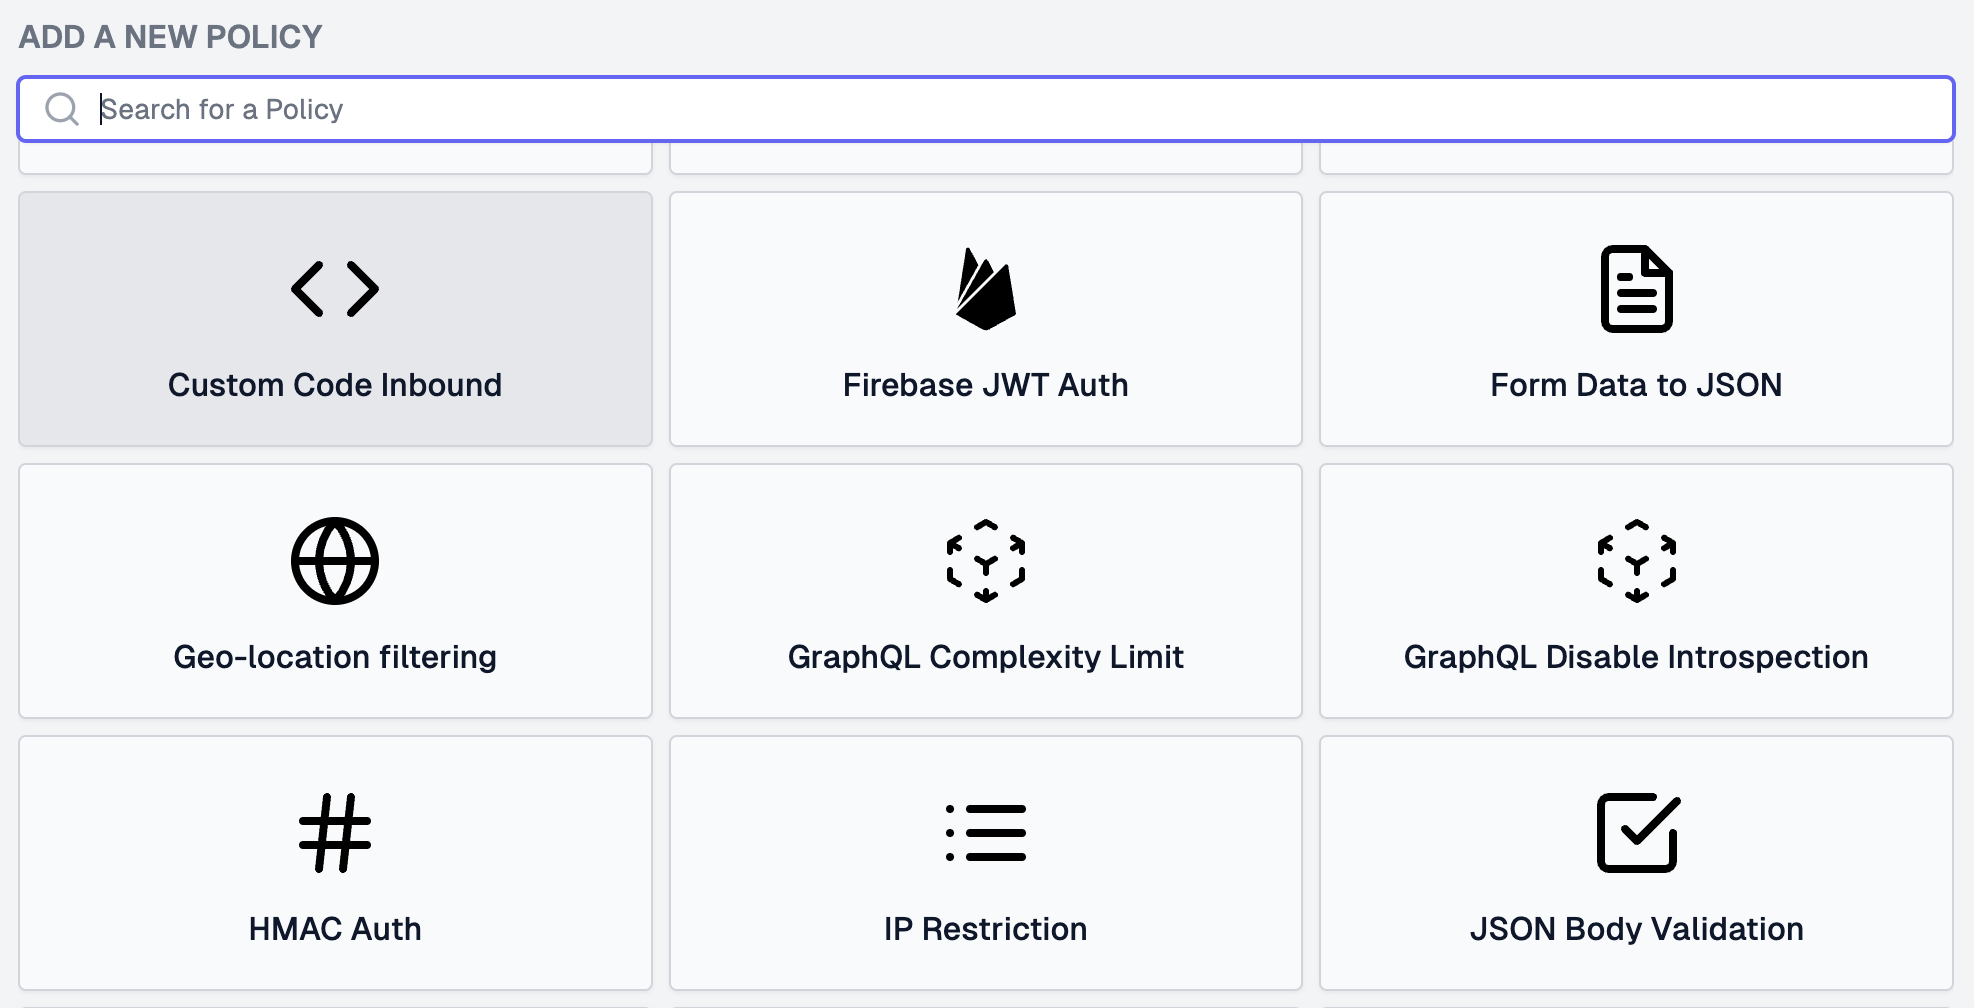Select the GraphQL Complexity Limit label
The width and height of the screenshot is (1974, 1008).
tap(986, 657)
